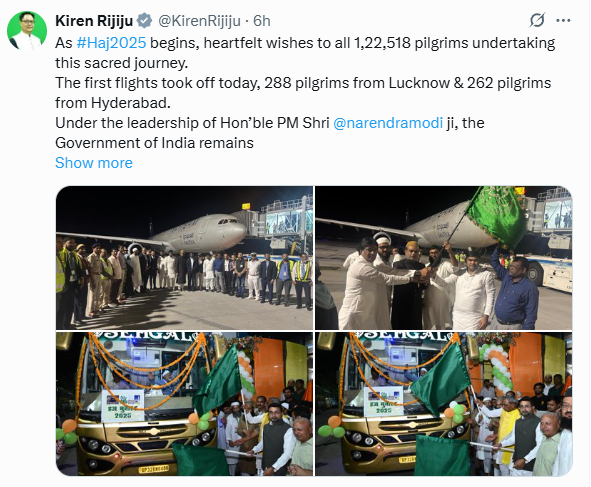Open the photo of men waving a green flag by the plane
This screenshot has width=591, height=487.
[444, 258]
